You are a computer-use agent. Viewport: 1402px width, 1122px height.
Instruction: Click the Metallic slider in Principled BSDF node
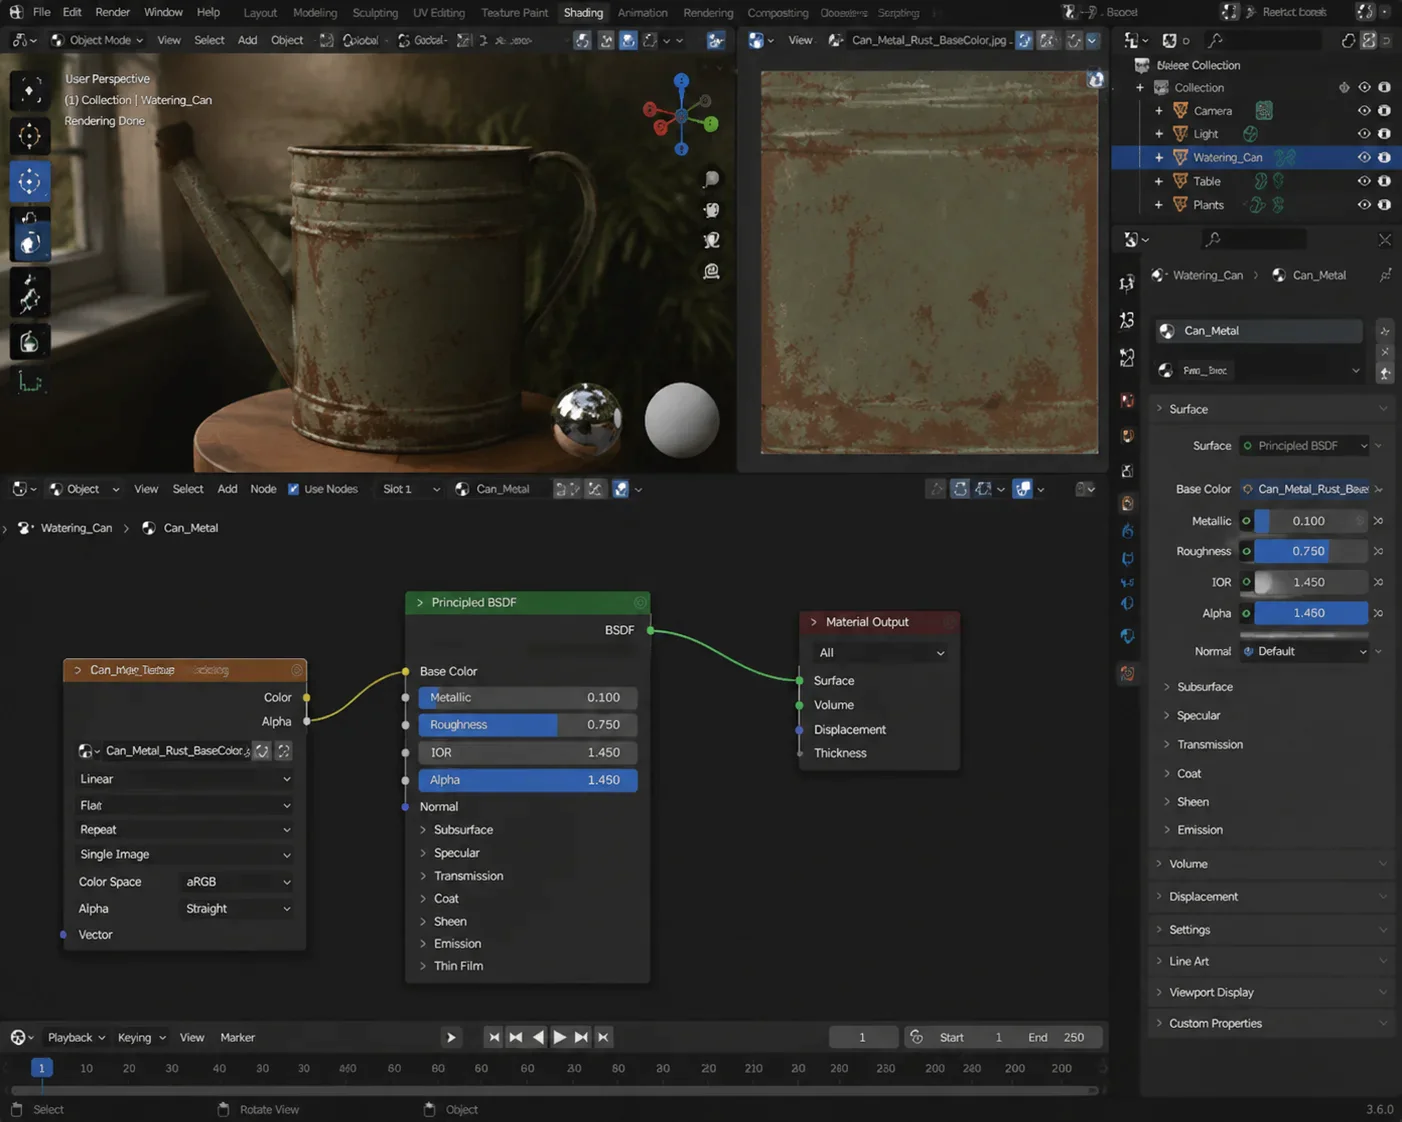pos(528,698)
